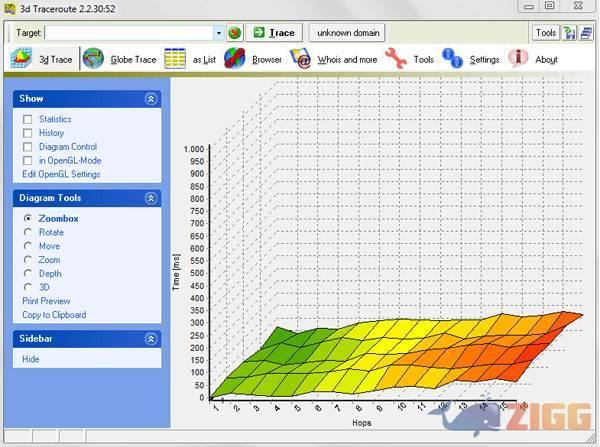600x447 pixels.
Task: Collapse the Show panel
Action: [150, 99]
